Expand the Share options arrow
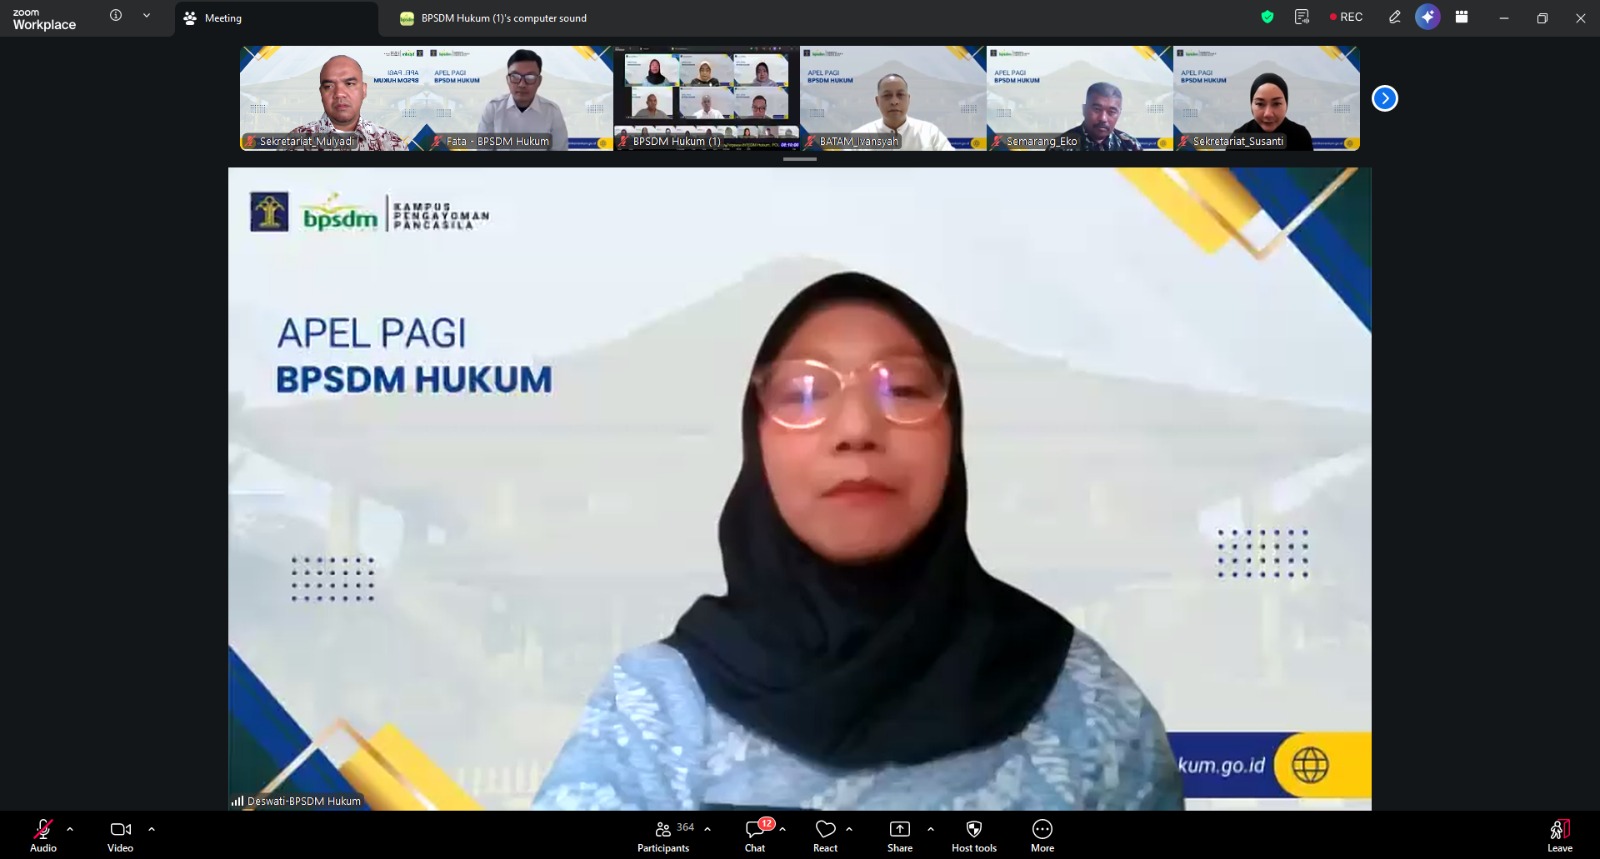The height and width of the screenshot is (859, 1600). [x=930, y=829]
